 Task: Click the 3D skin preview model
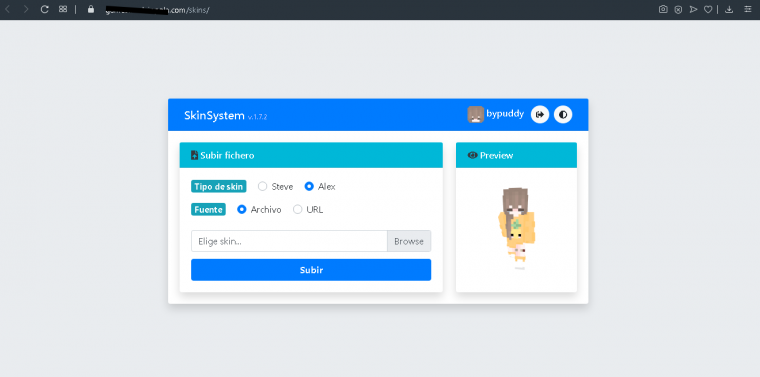[x=517, y=229]
